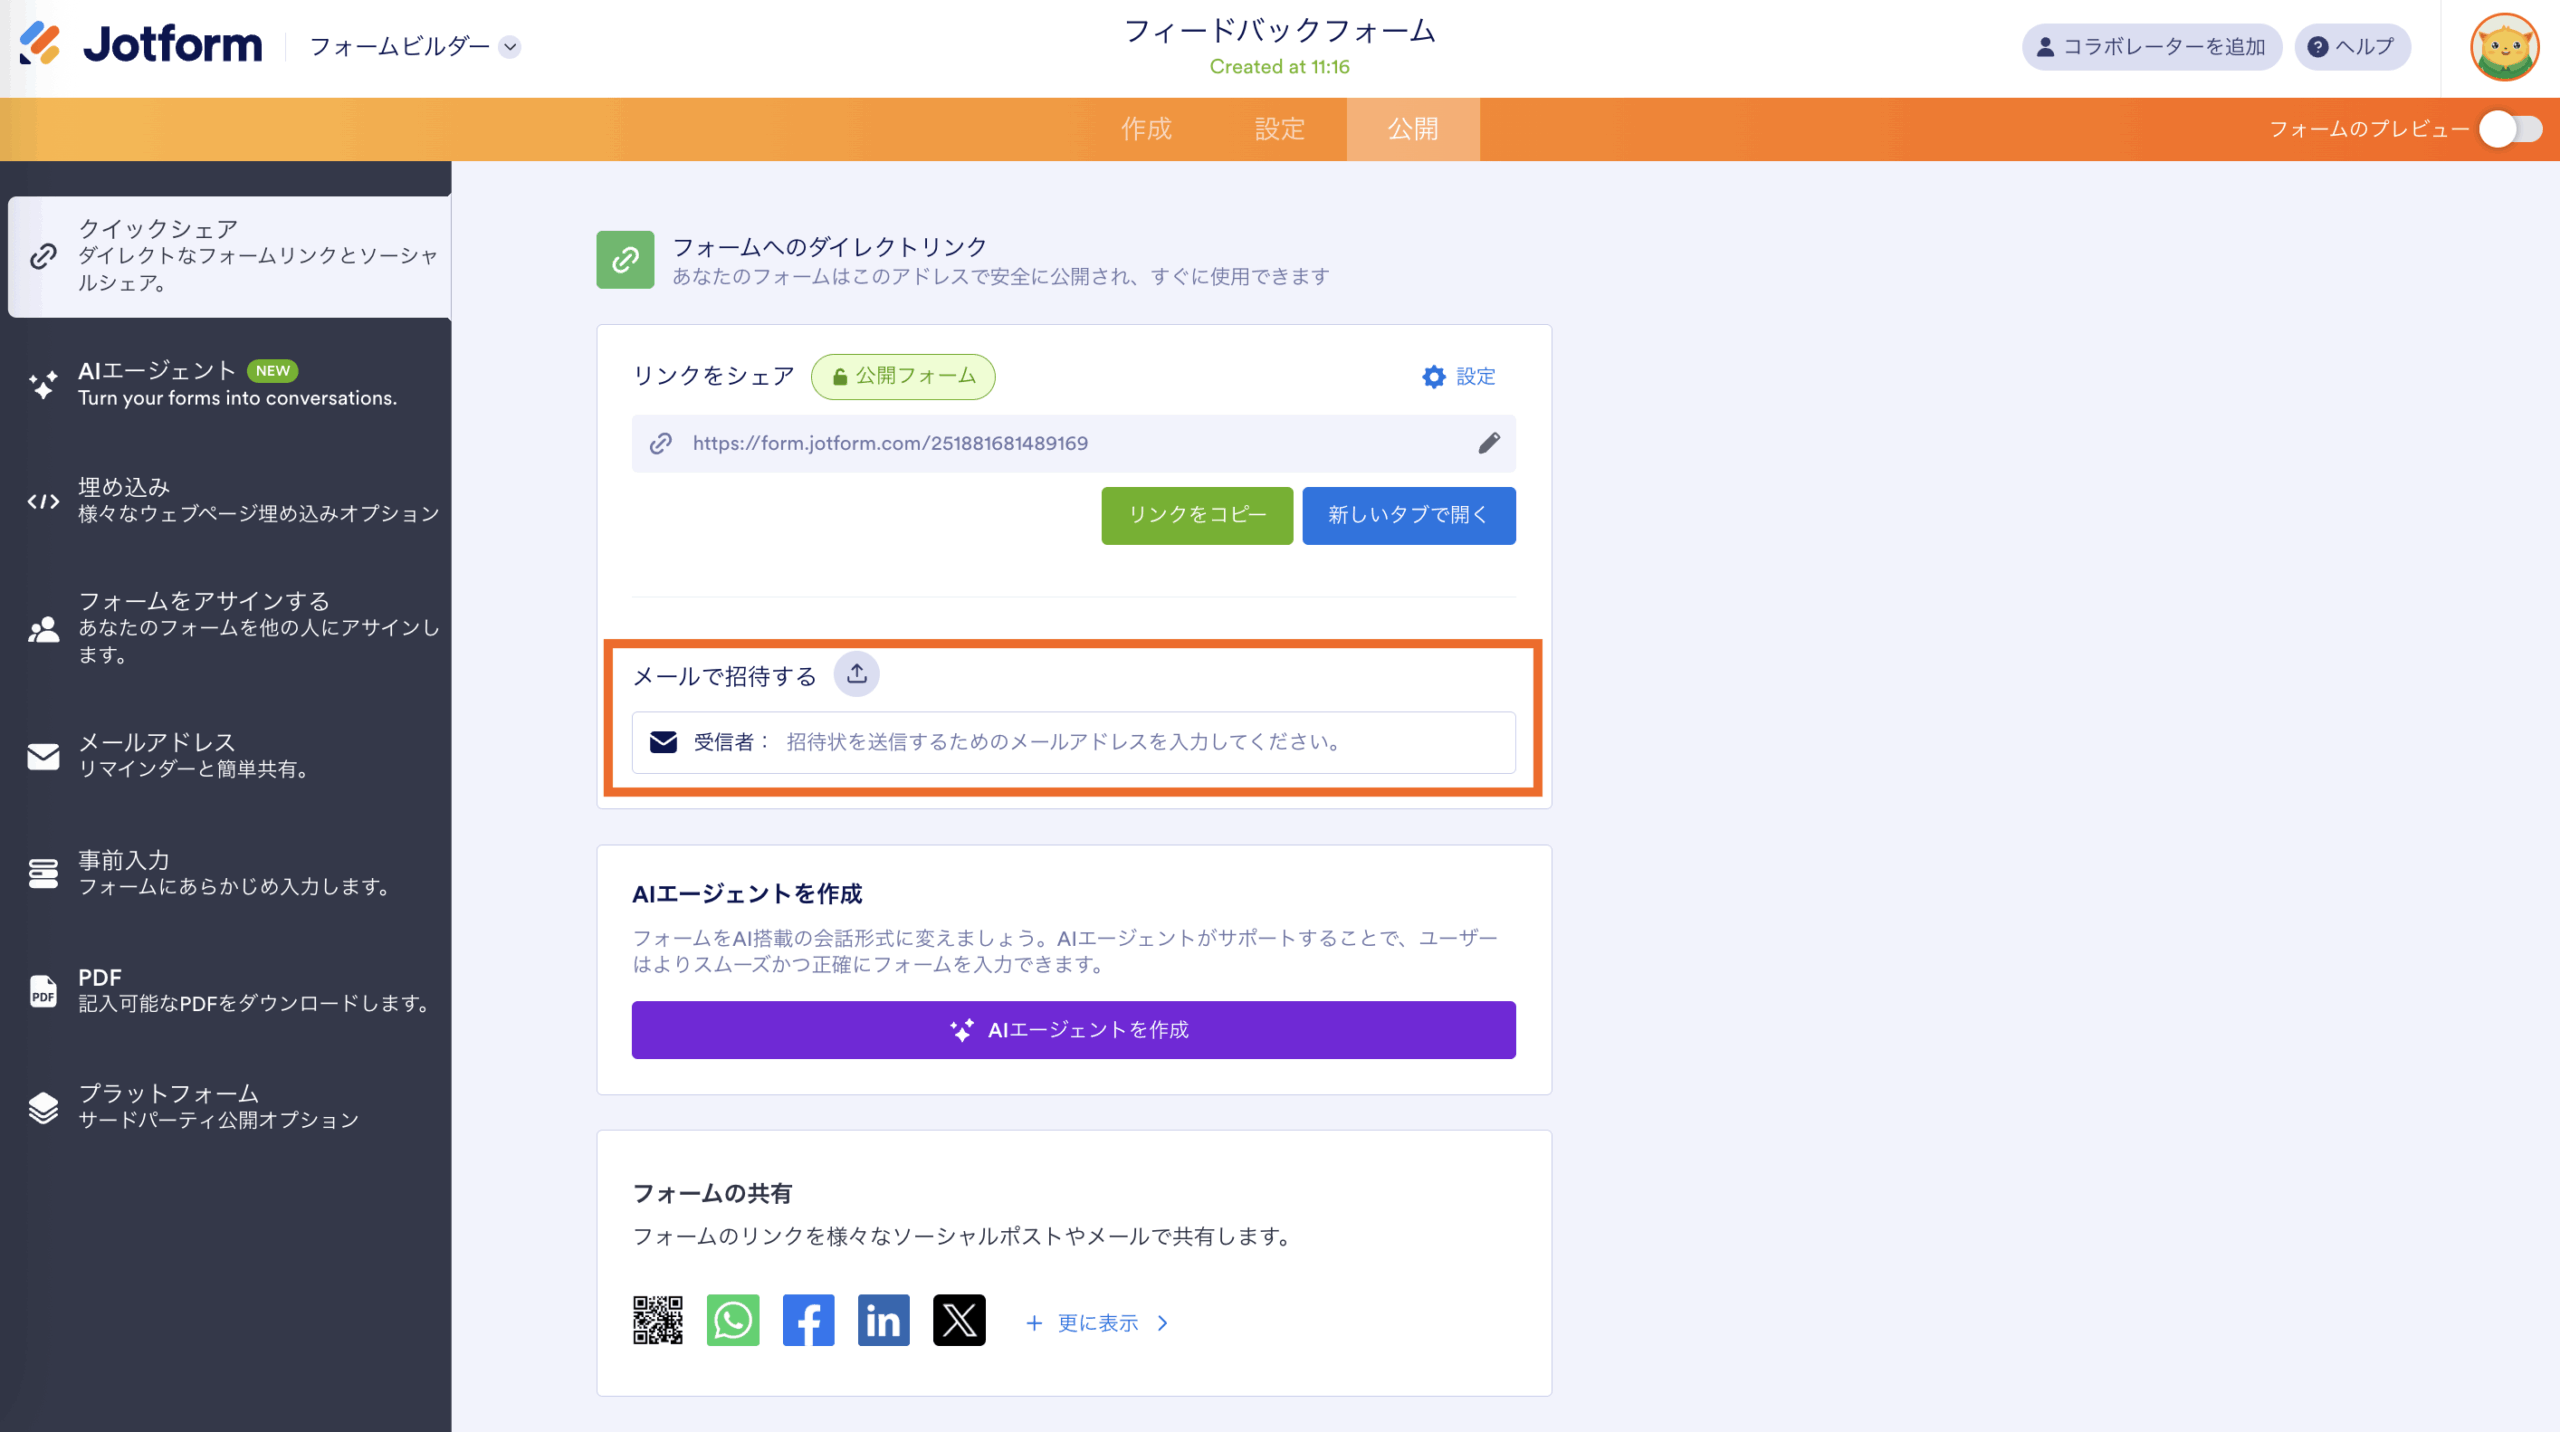Switch to the 作成 tab

[1146, 129]
